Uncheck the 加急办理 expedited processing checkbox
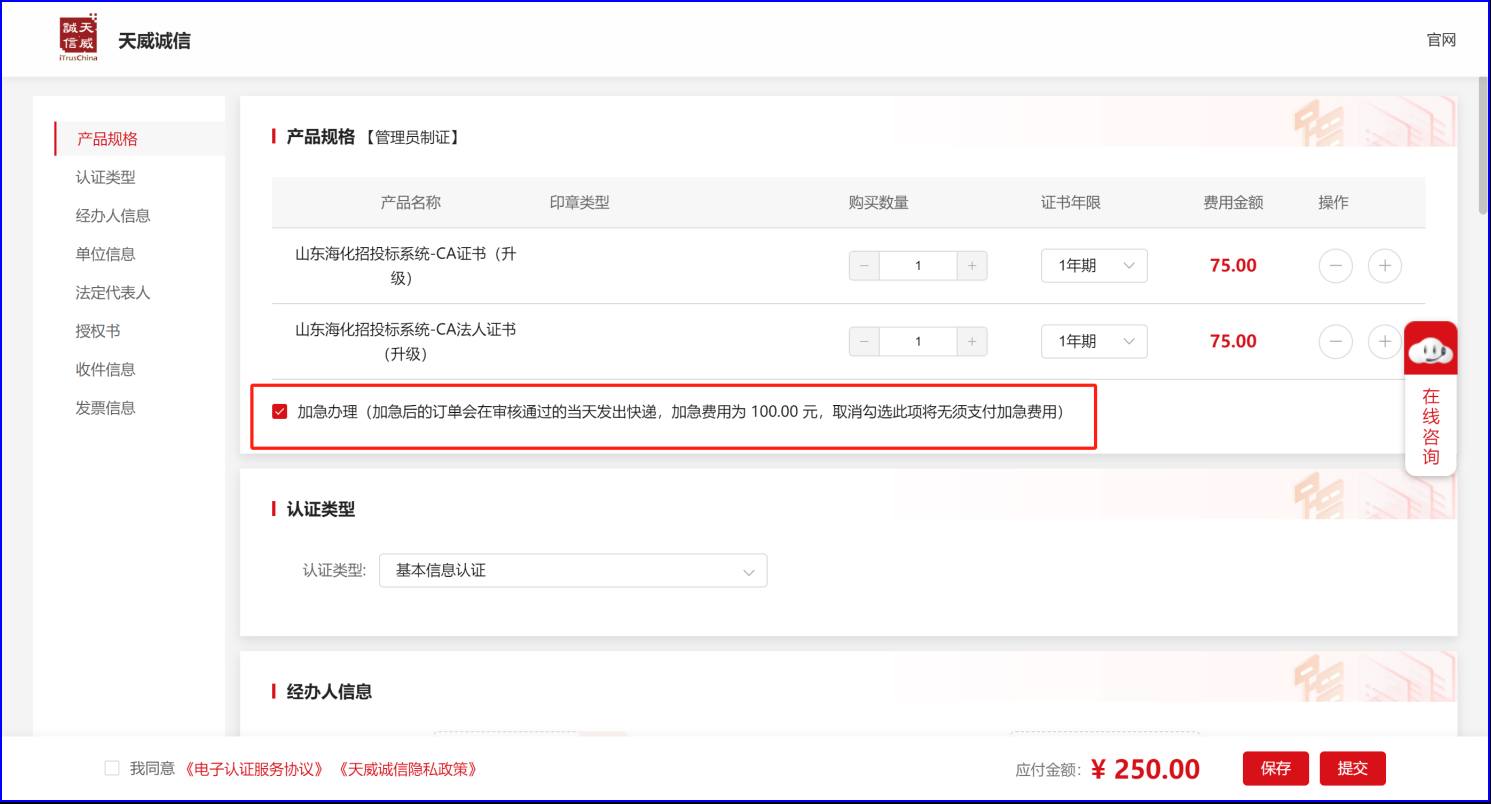The image size is (1491, 804). coord(280,411)
